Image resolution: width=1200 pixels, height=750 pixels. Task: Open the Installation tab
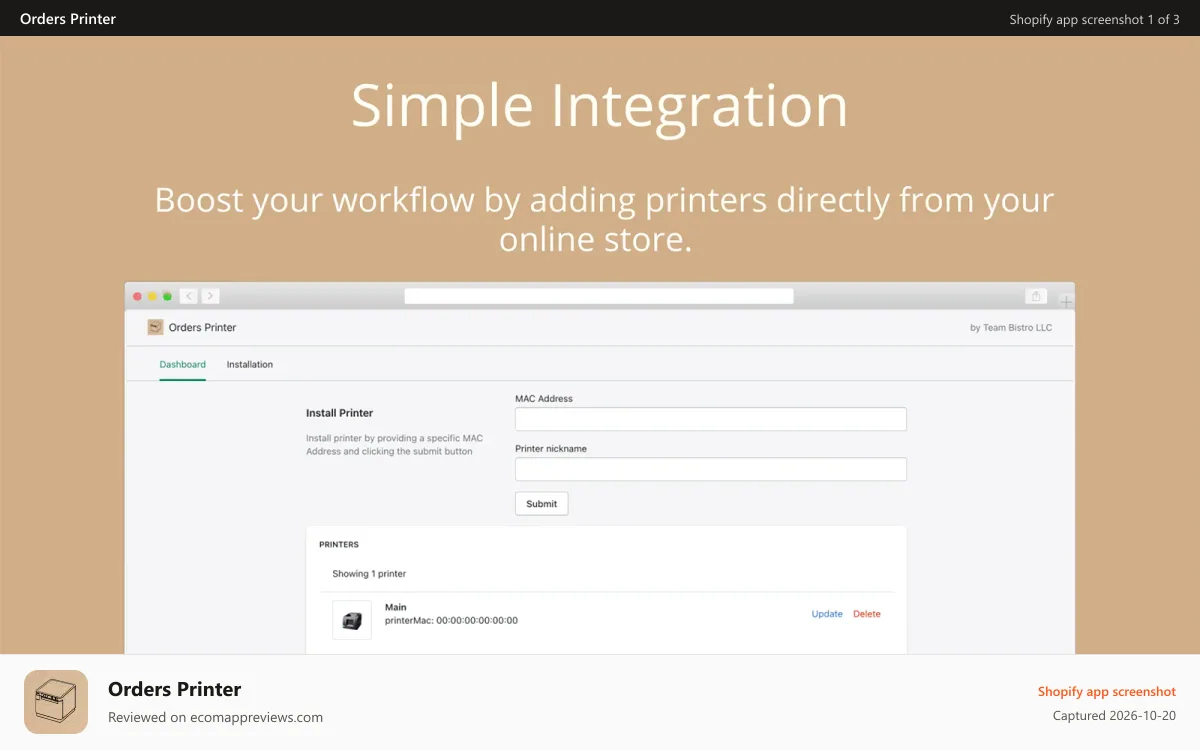pos(250,364)
